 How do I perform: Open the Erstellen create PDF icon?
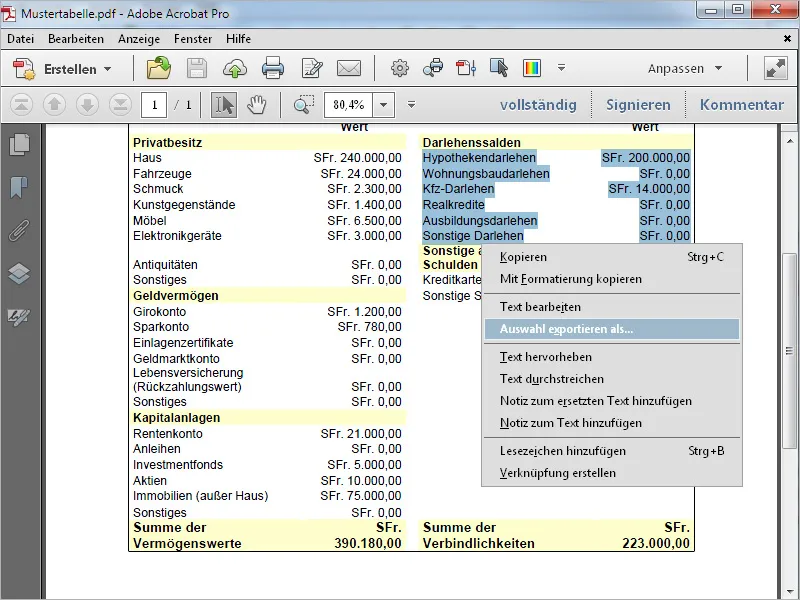click(x=24, y=69)
